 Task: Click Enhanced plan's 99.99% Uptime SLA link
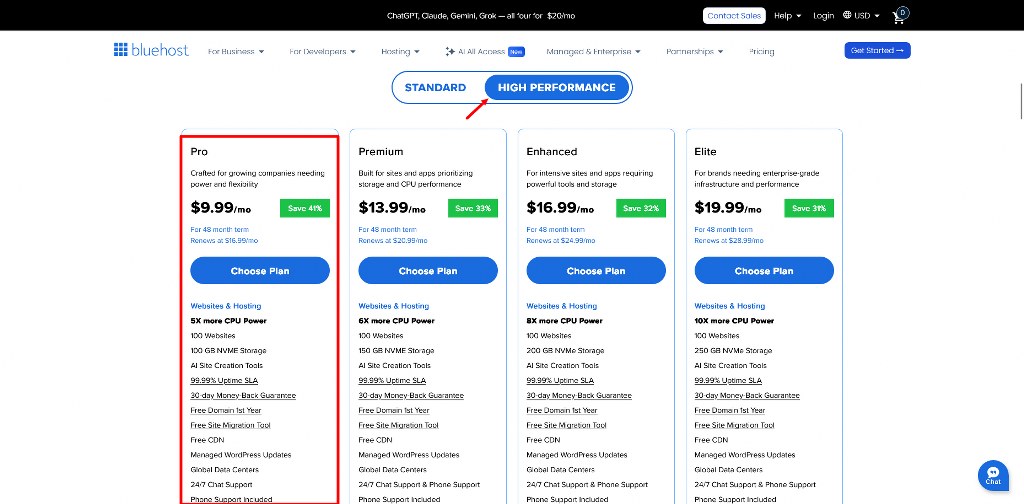(560, 380)
